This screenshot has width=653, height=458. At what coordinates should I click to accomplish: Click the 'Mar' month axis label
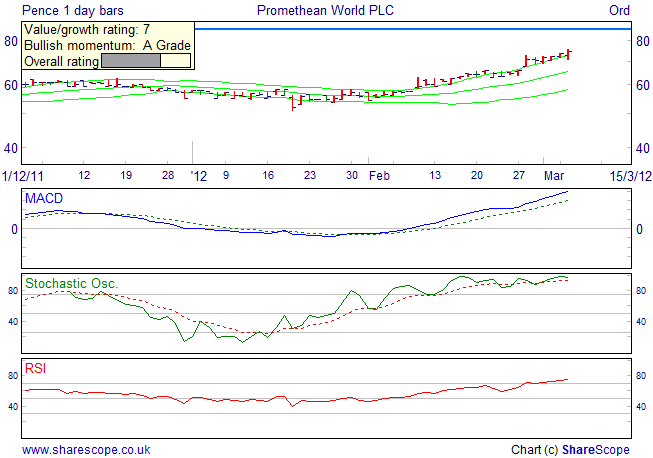[554, 176]
